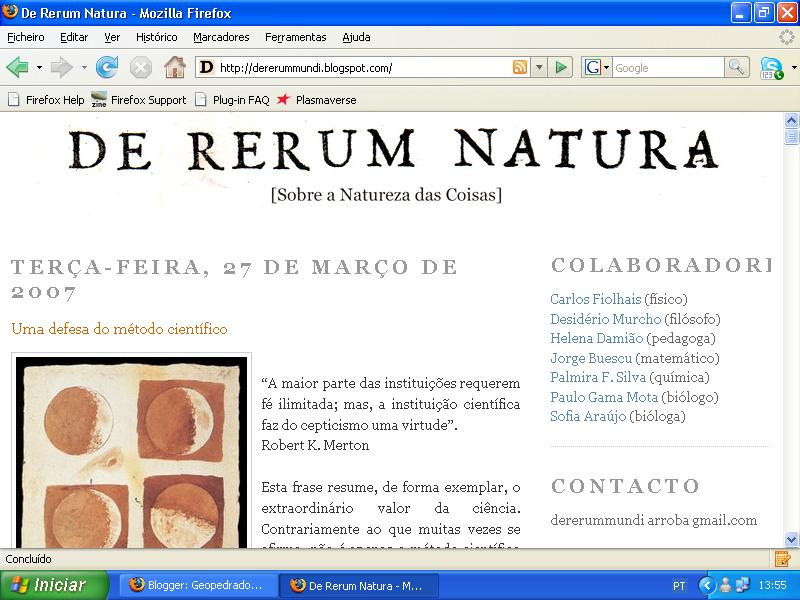Expand the Back button history dropdown
The image size is (800, 600).
(39, 67)
